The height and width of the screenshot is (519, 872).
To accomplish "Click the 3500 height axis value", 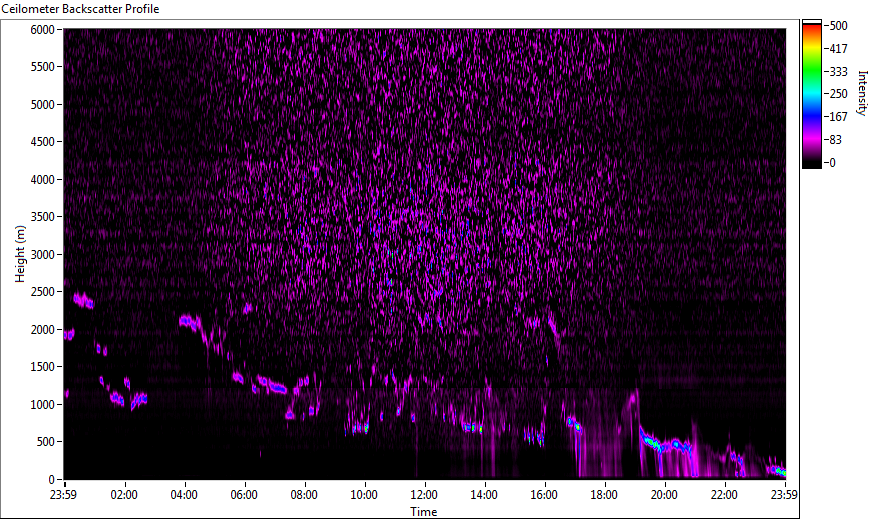I will click(x=42, y=217).
